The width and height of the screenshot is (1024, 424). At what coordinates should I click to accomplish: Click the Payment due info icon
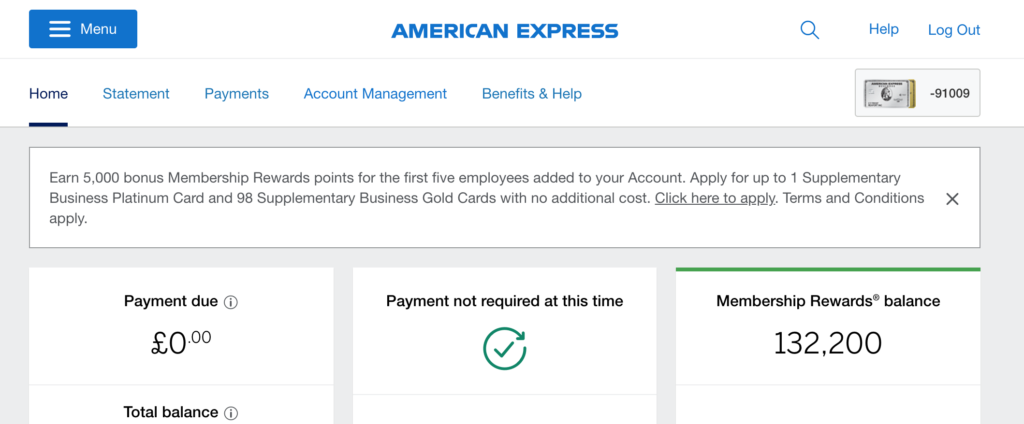231,302
